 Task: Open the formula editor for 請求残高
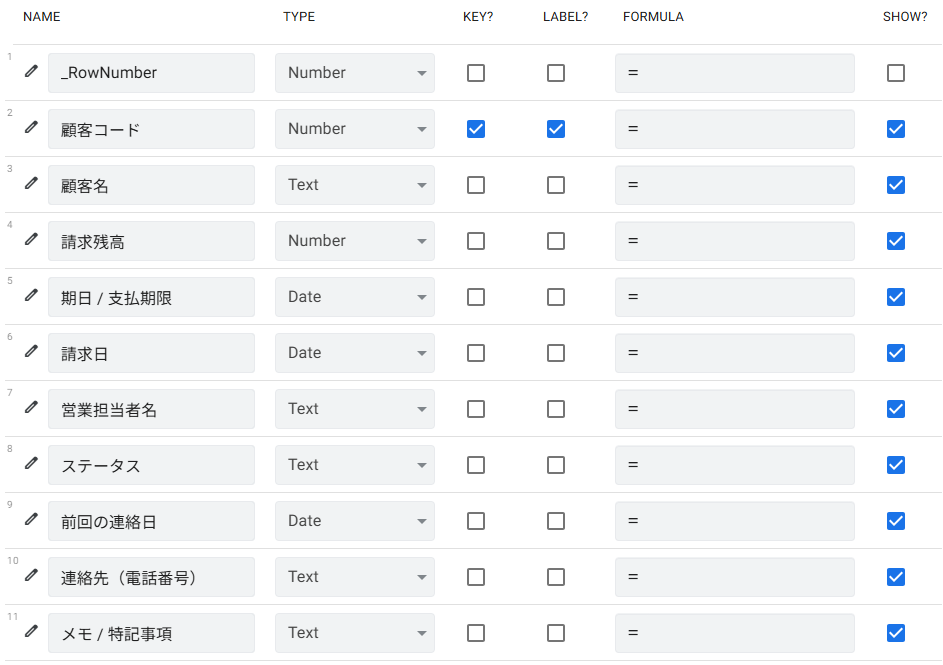click(x=735, y=240)
